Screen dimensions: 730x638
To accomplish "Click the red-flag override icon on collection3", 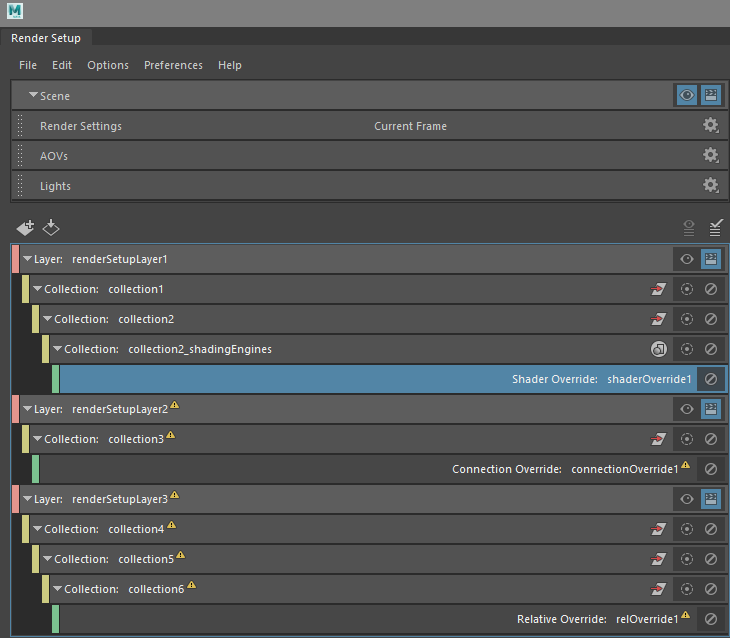I will (659, 439).
